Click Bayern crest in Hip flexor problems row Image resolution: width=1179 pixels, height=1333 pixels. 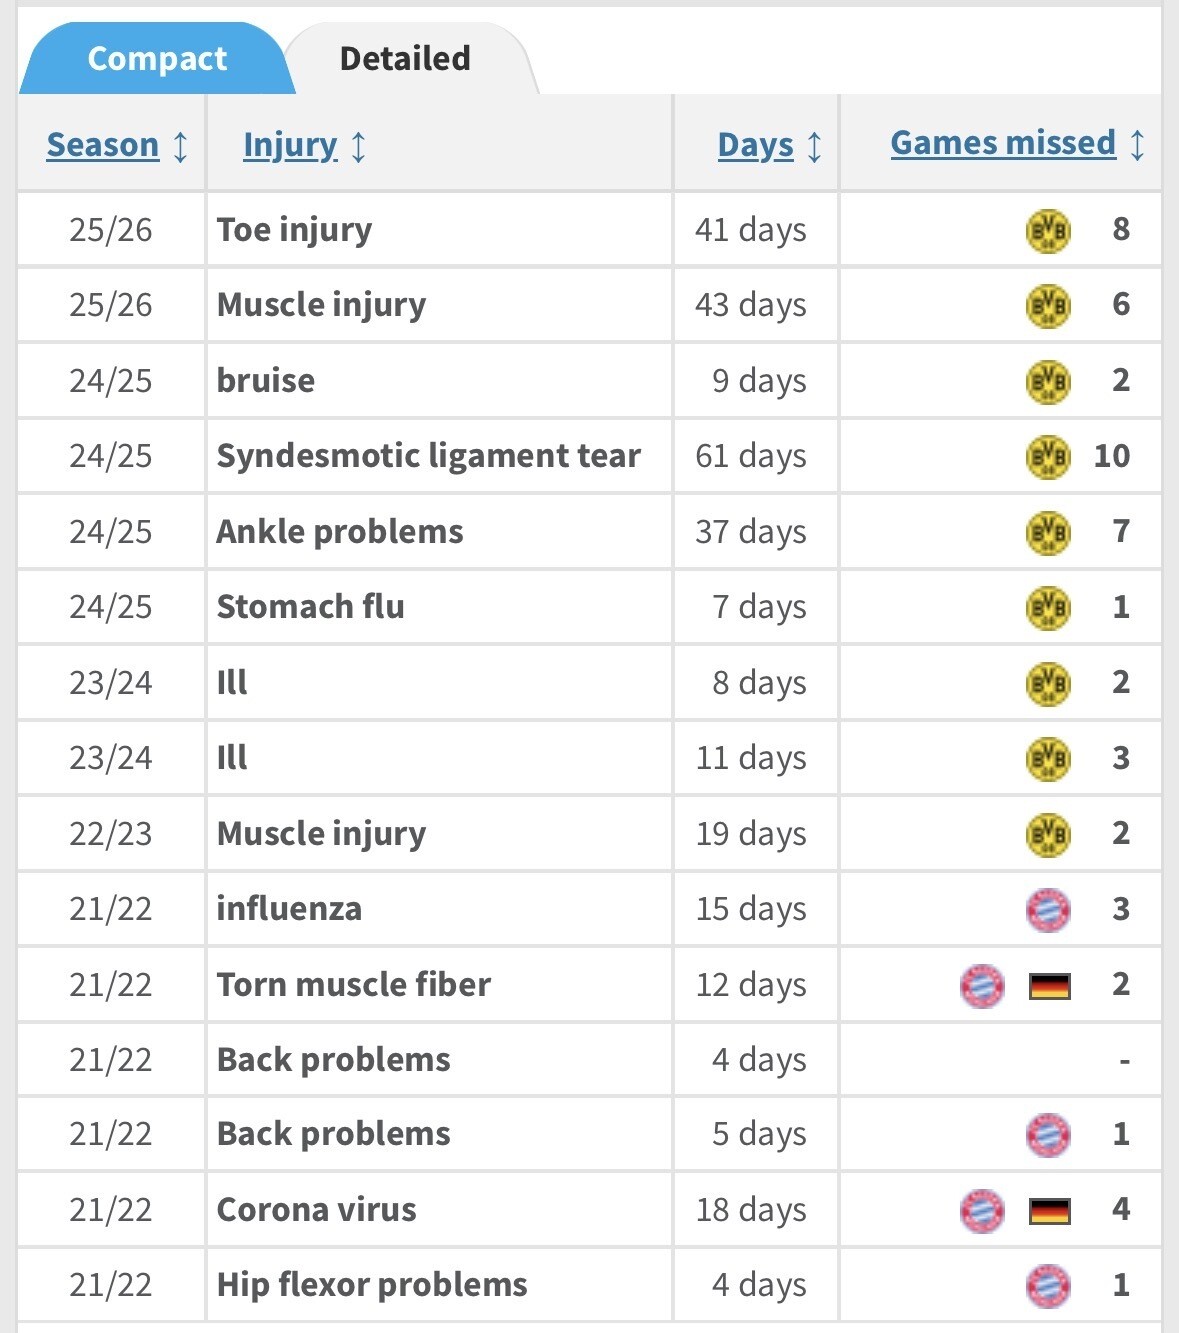coord(1048,1286)
